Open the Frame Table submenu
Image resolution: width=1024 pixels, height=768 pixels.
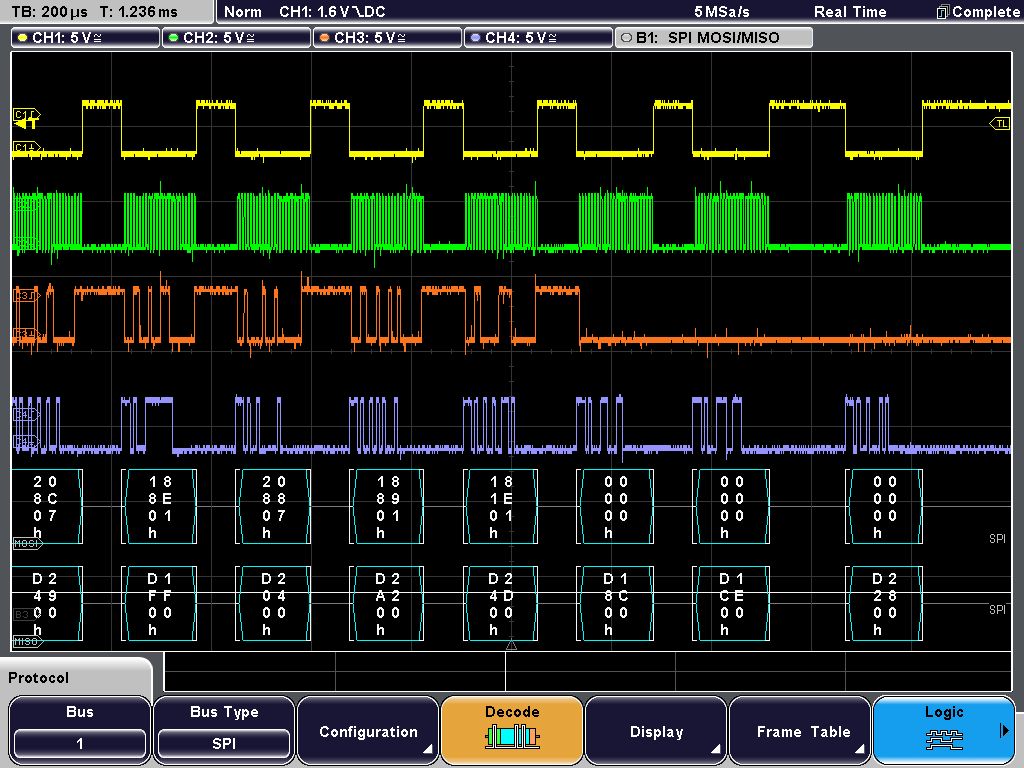coord(800,731)
